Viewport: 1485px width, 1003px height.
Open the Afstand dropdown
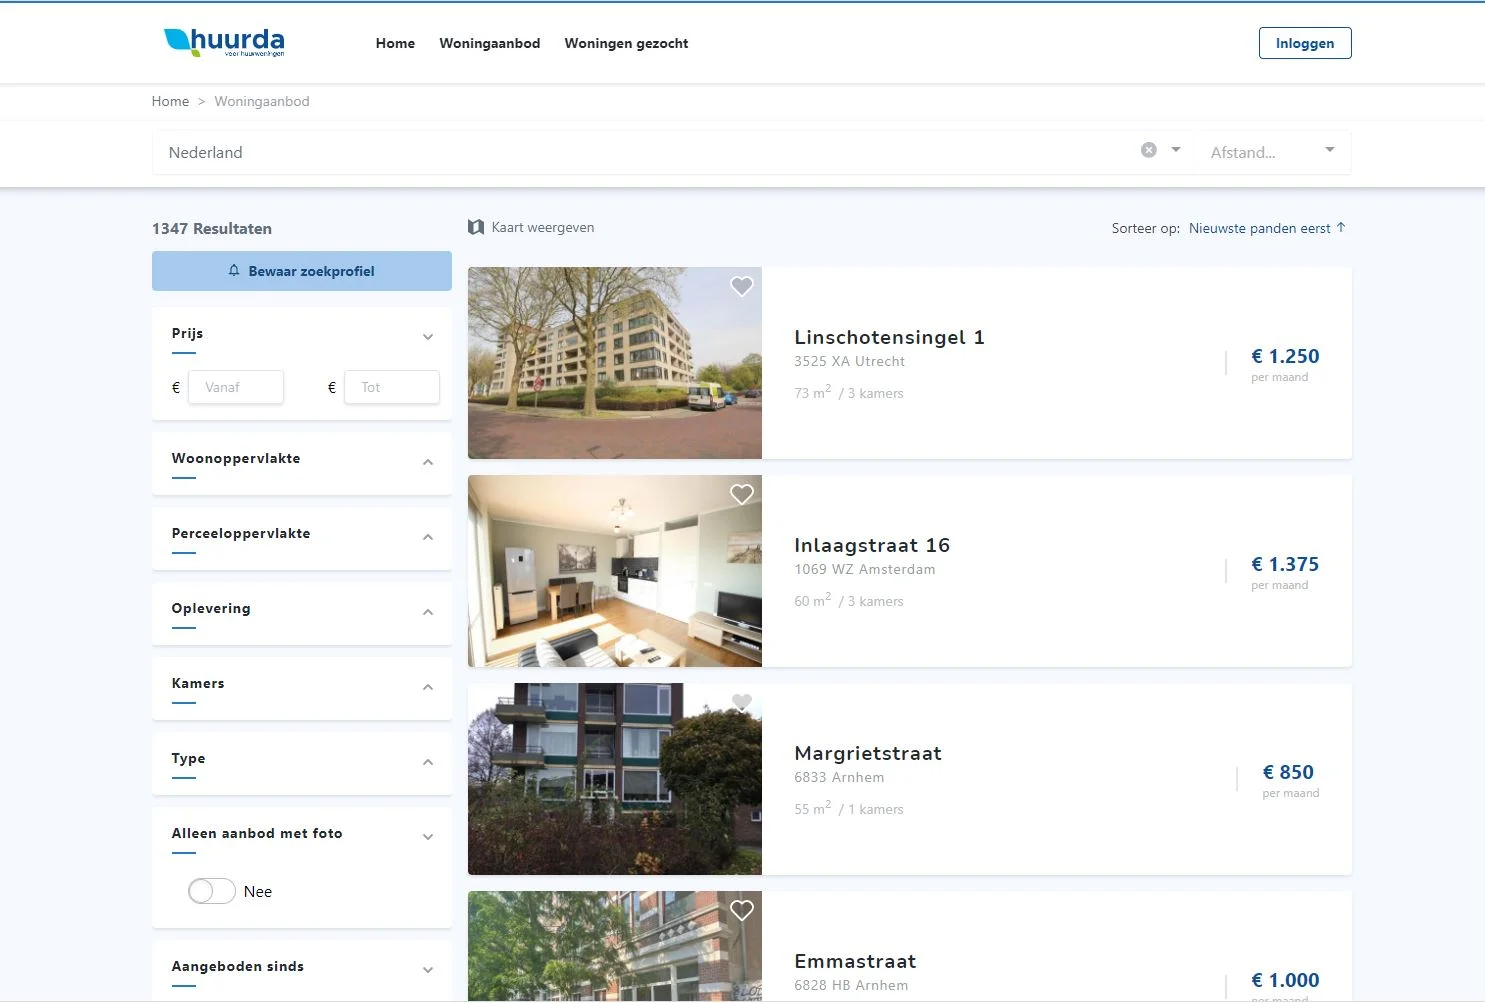pos(1328,150)
